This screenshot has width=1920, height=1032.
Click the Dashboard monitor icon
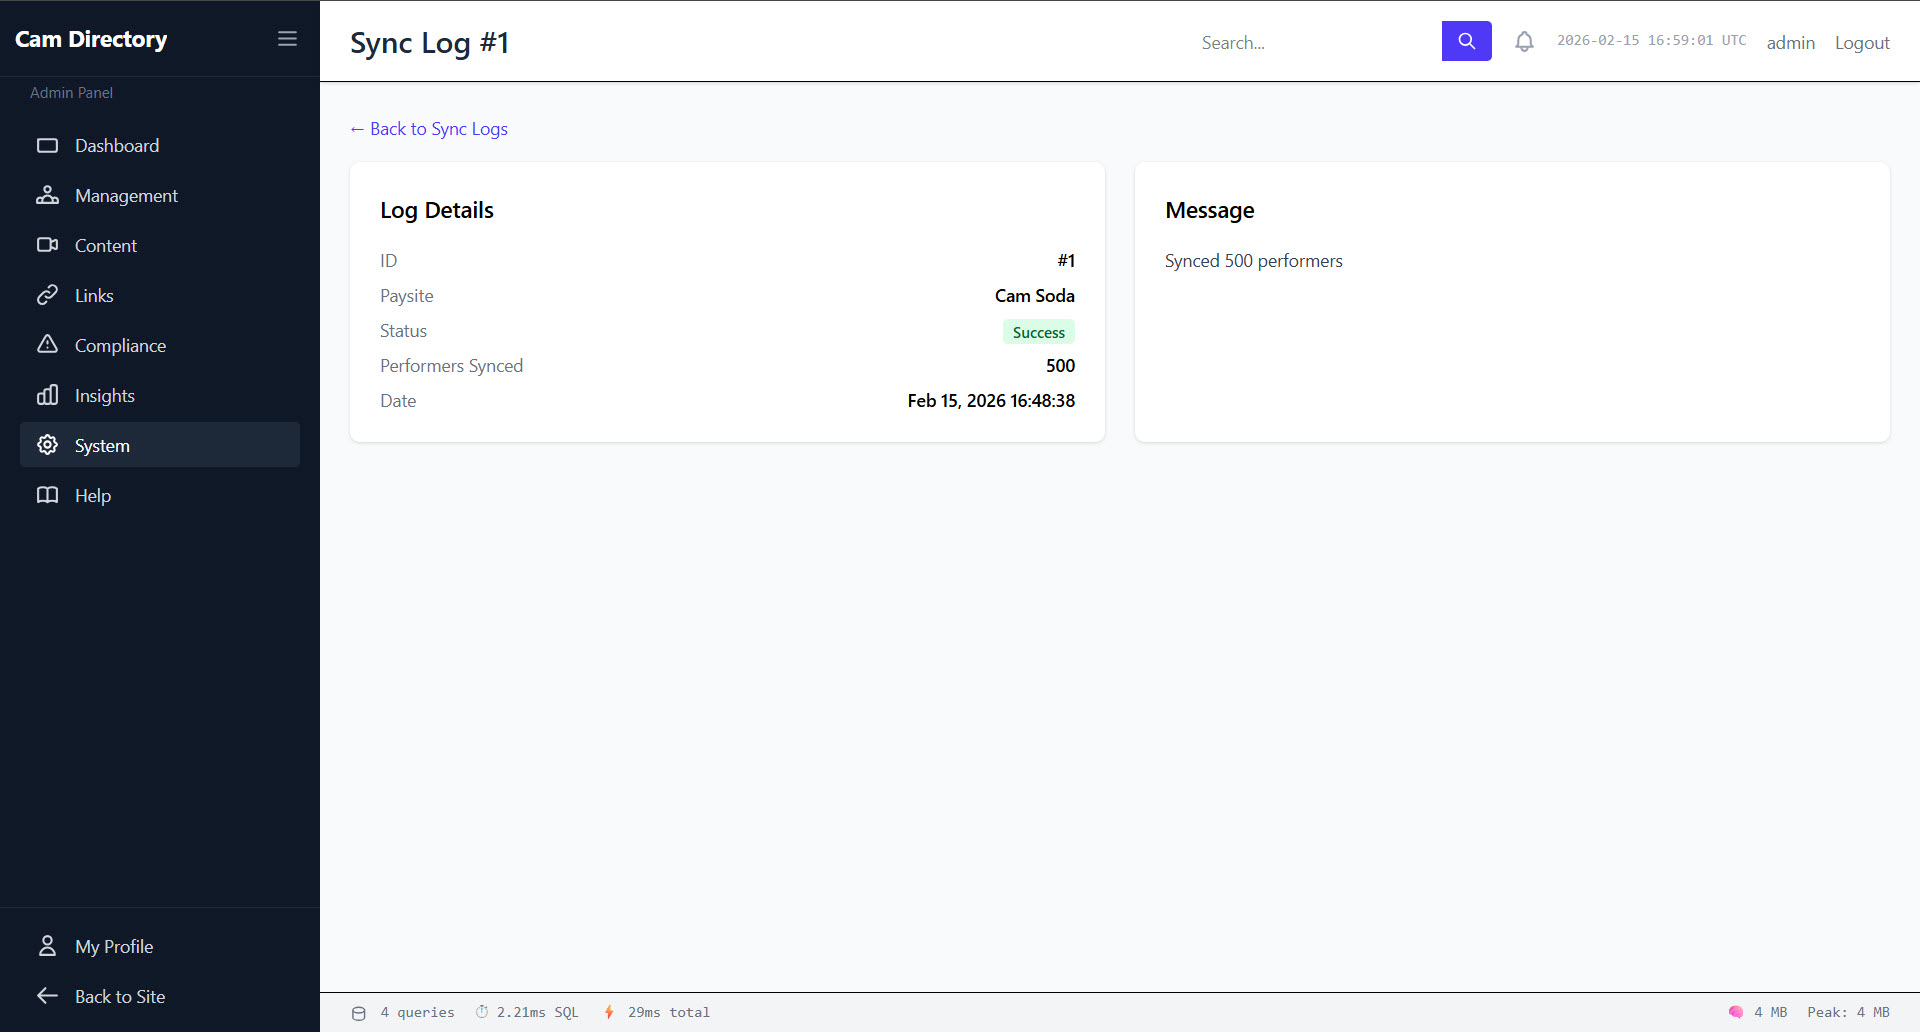(x=47, y=146)
